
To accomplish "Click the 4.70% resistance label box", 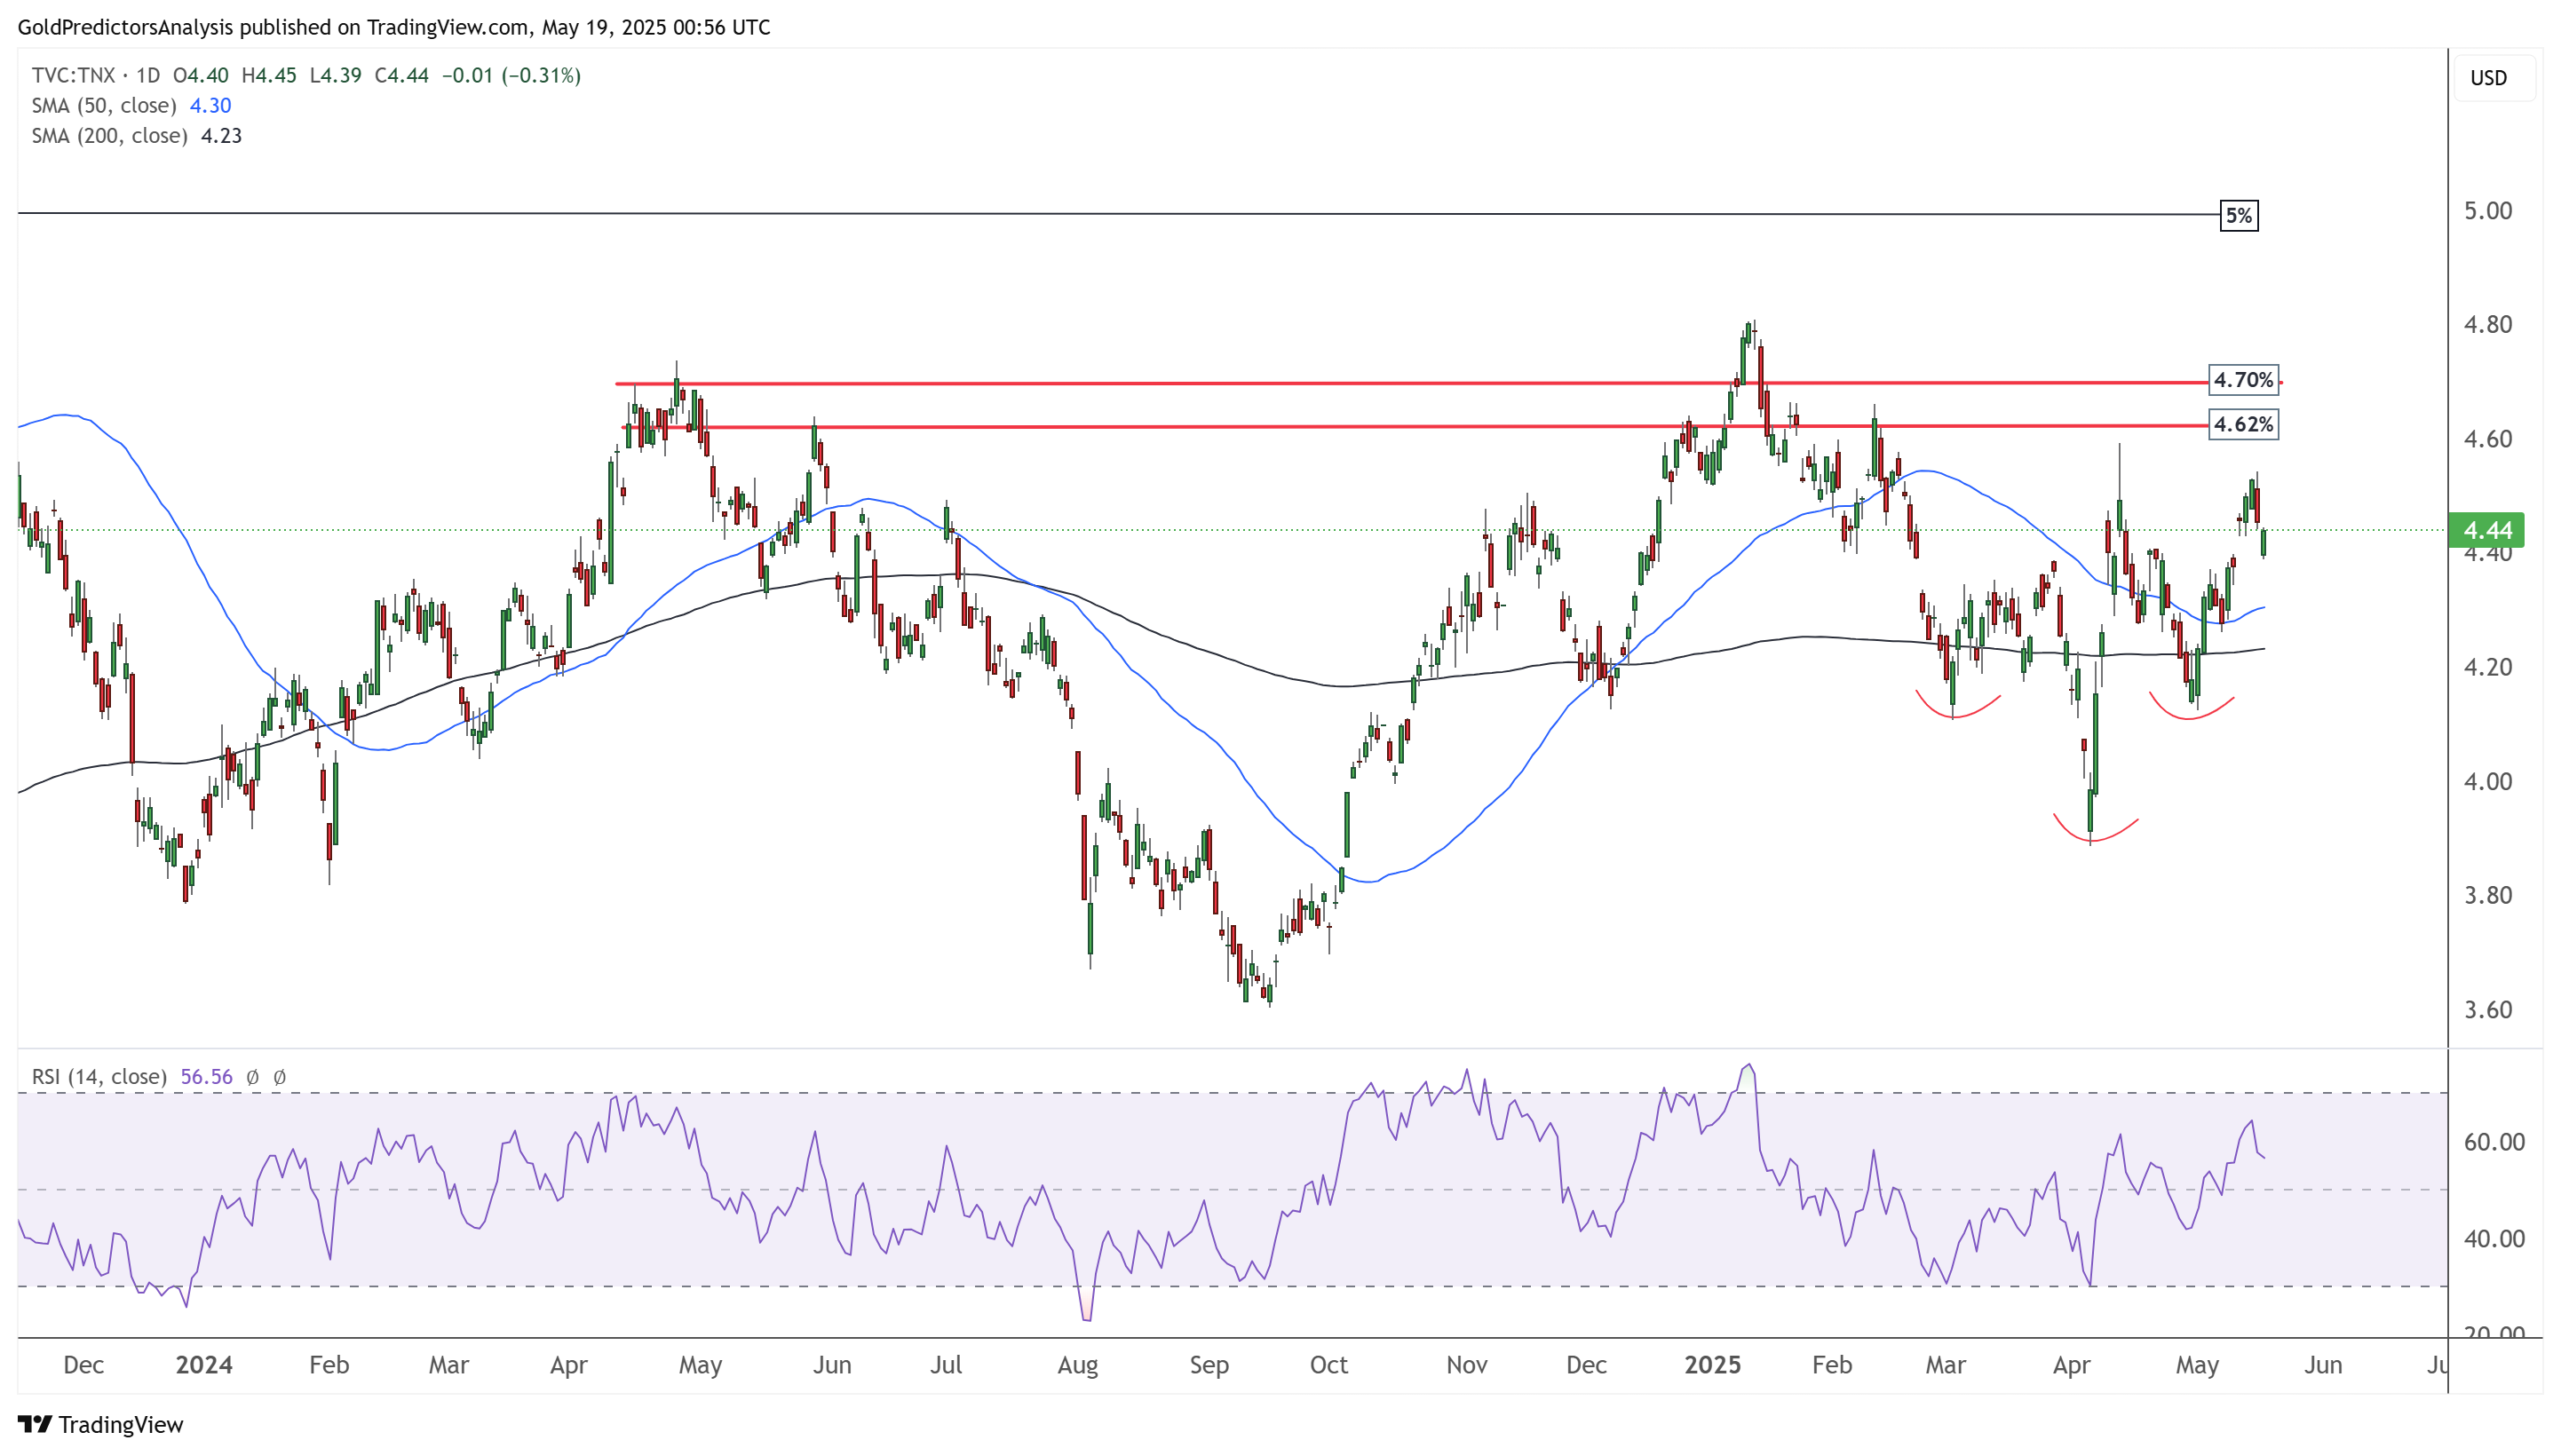I will coord(2243,380).
